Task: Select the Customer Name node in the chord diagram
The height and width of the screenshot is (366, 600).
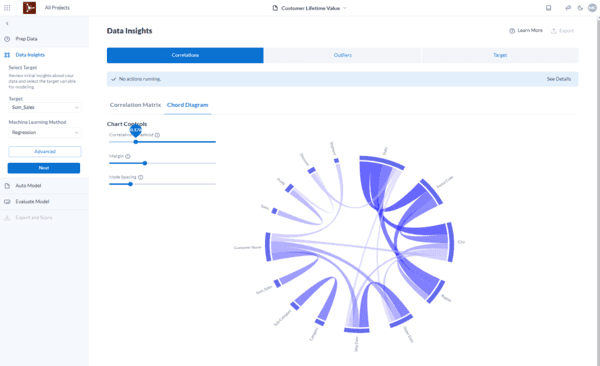Action: point(268,247)
